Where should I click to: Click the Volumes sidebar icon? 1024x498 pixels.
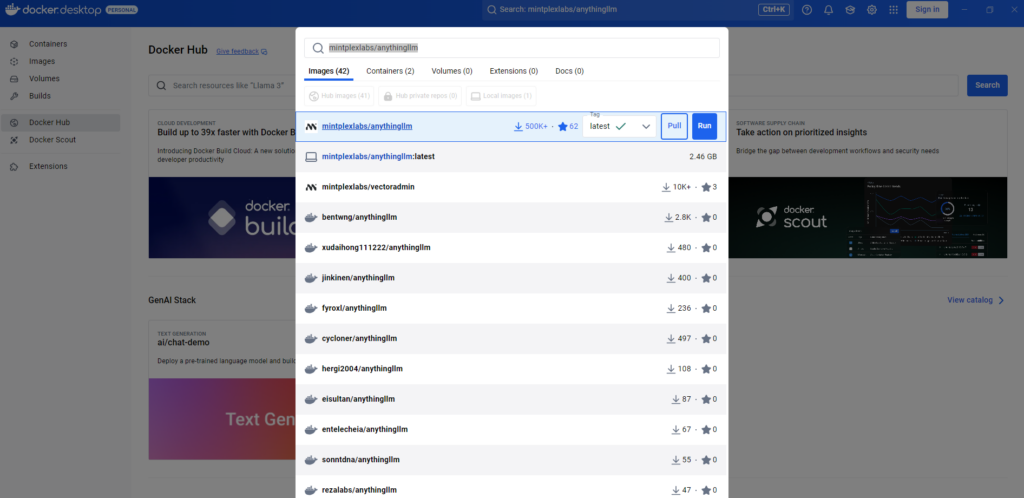[14, 78]
